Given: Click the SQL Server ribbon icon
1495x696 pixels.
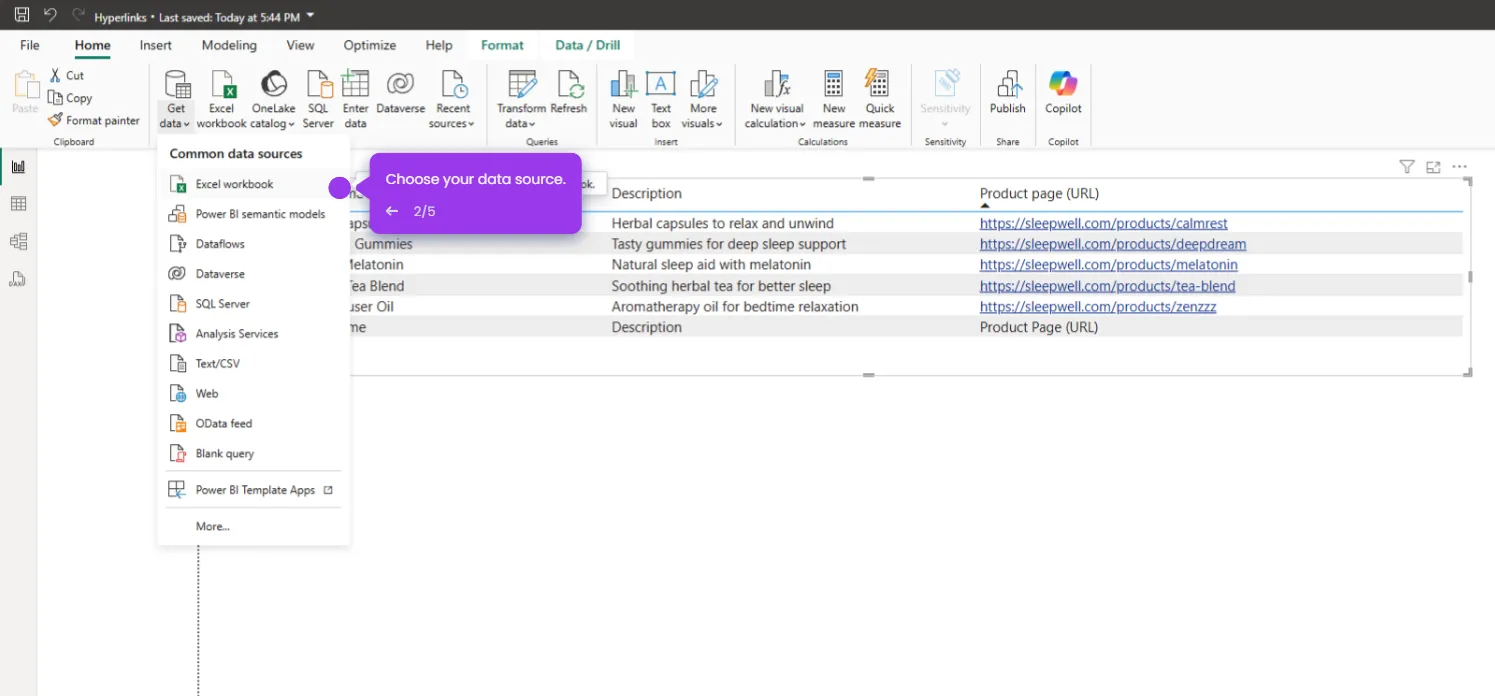Looking at the screenshot, I should click(x=318, y=100).
